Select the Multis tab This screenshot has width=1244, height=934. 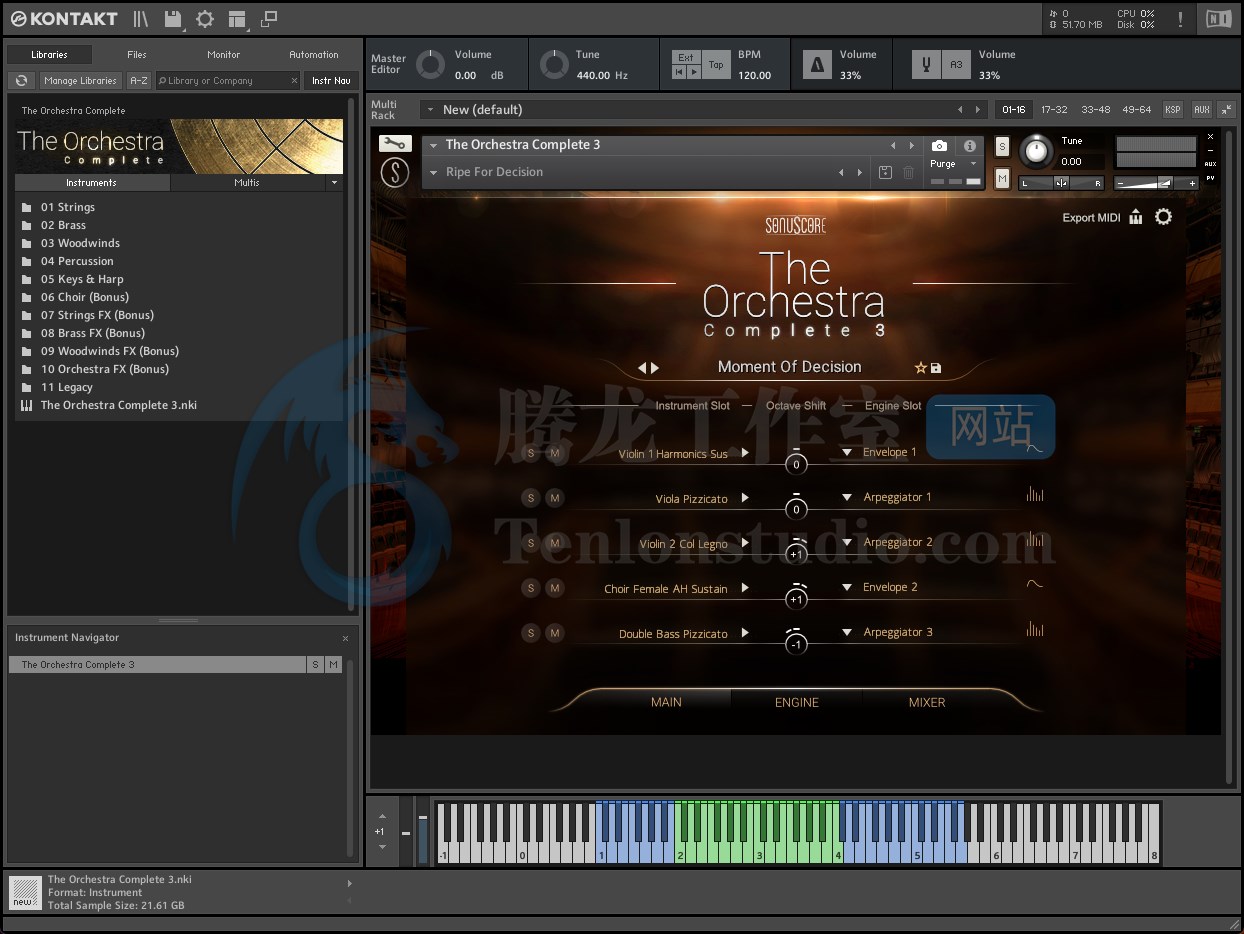tap(247, 183)
